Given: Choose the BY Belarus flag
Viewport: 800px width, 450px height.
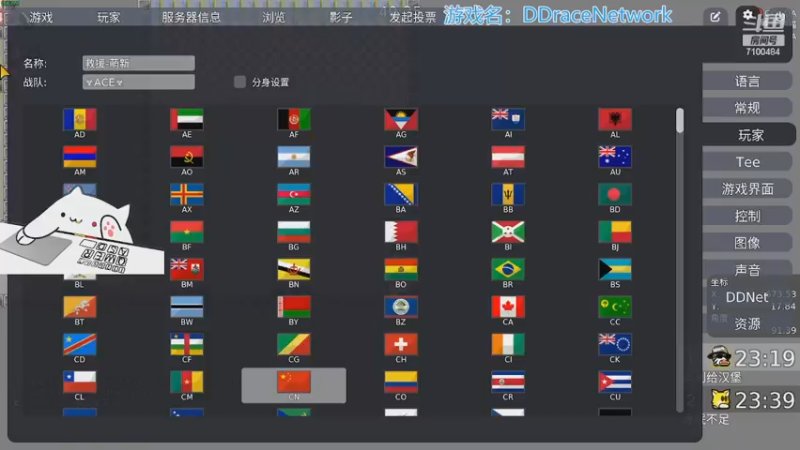Looking at the screenshot, I should [294, 307].
